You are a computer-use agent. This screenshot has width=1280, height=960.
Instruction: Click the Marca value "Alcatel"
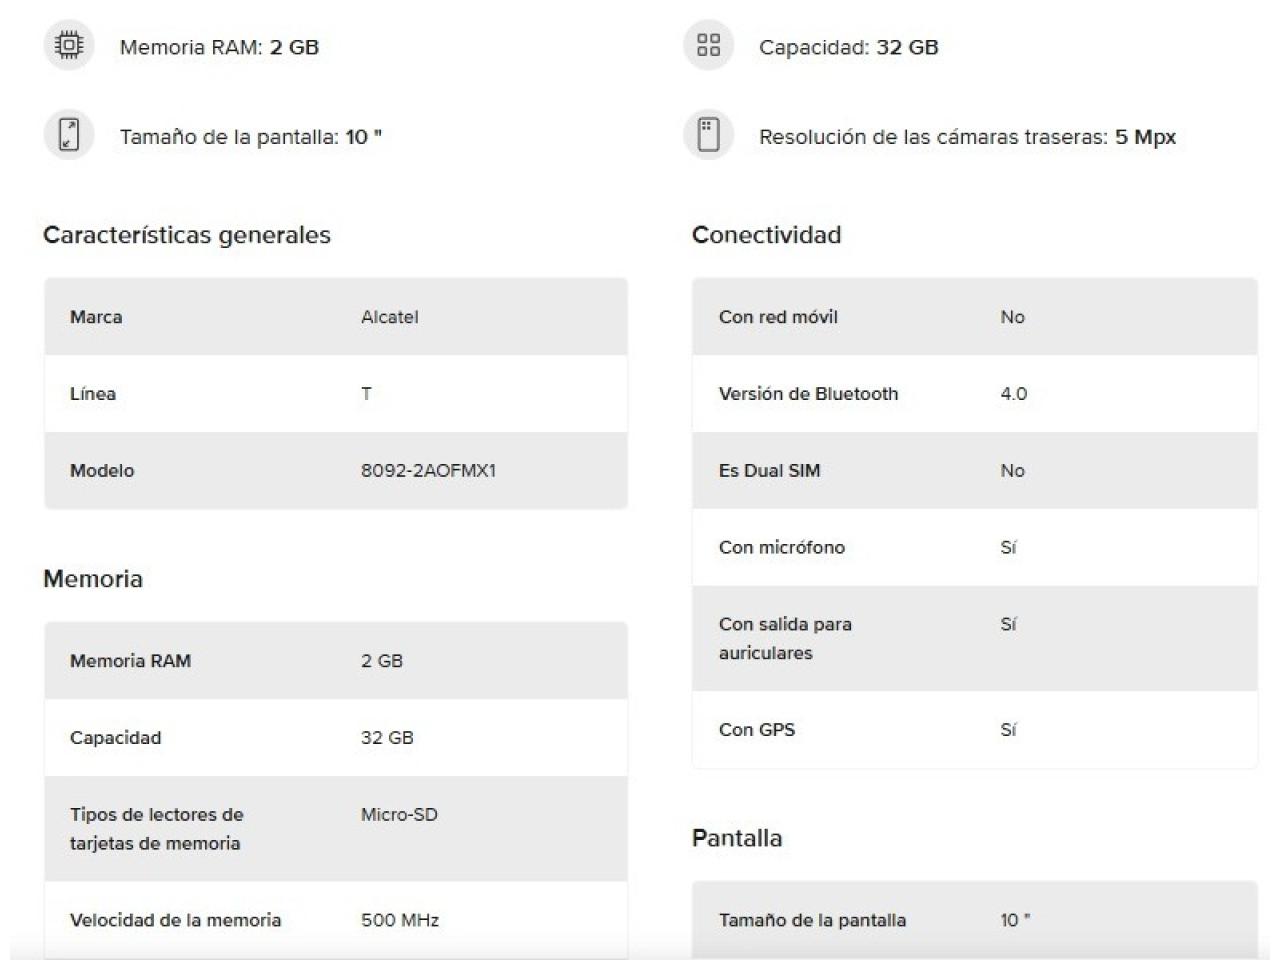pyautogui.click(x=389, y=317)
